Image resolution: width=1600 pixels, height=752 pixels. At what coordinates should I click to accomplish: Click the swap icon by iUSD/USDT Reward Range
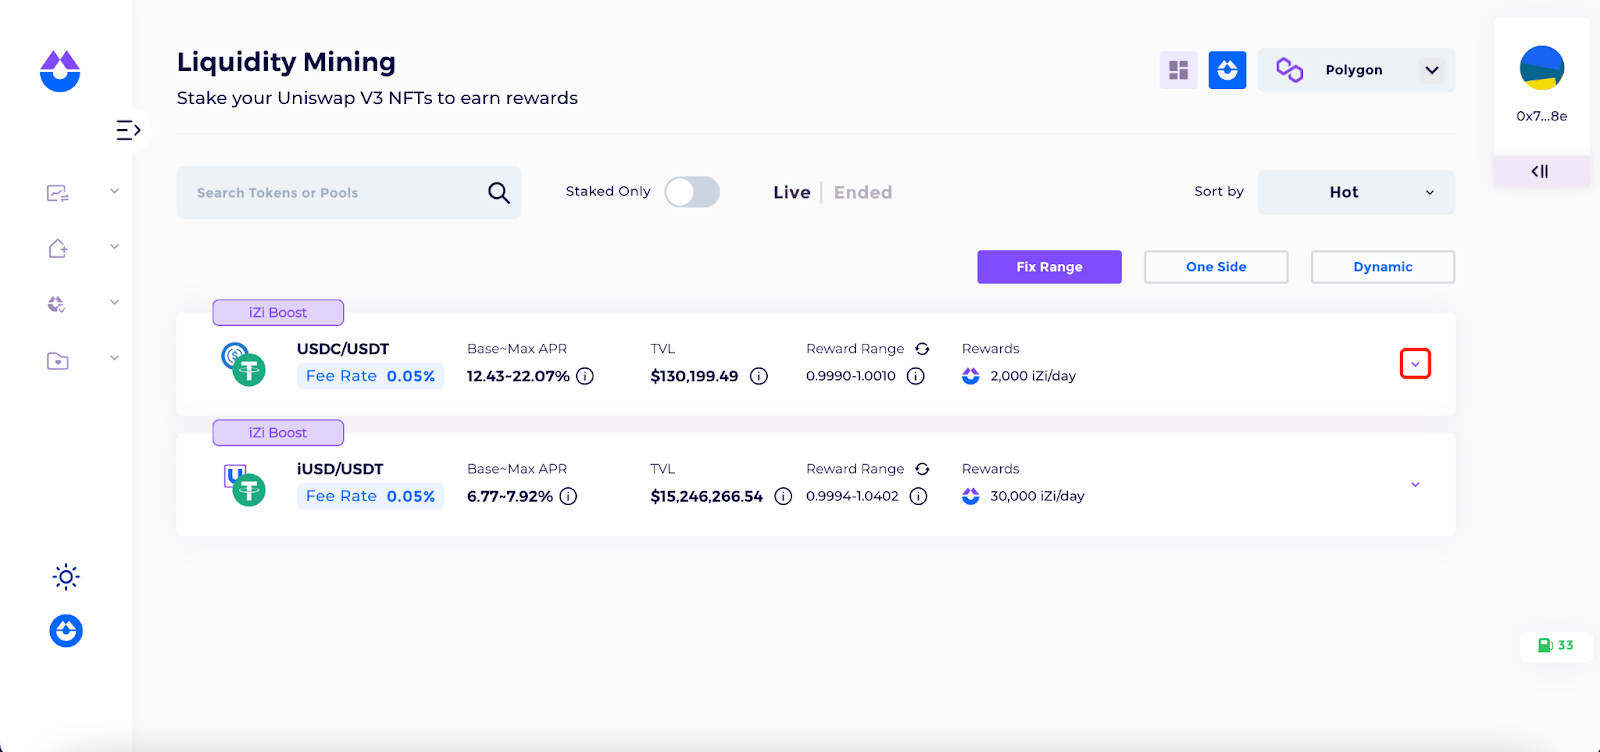click(922, 469)
